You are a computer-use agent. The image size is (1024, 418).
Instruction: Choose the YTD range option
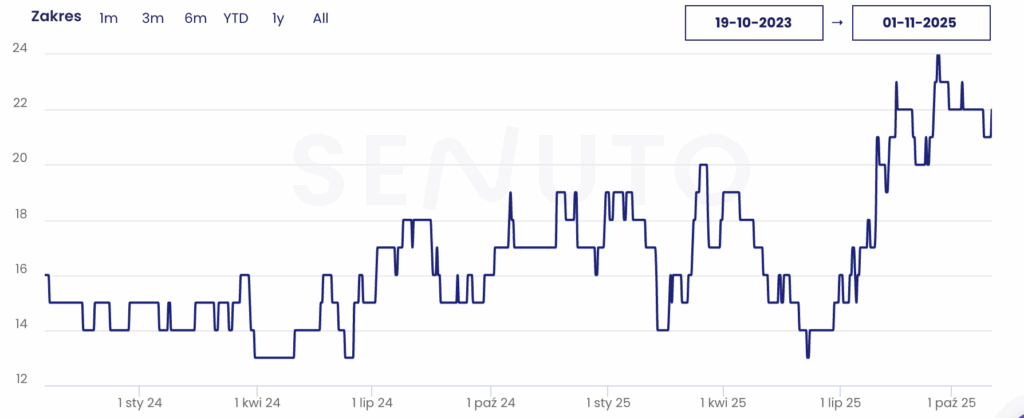click(236, 19)
